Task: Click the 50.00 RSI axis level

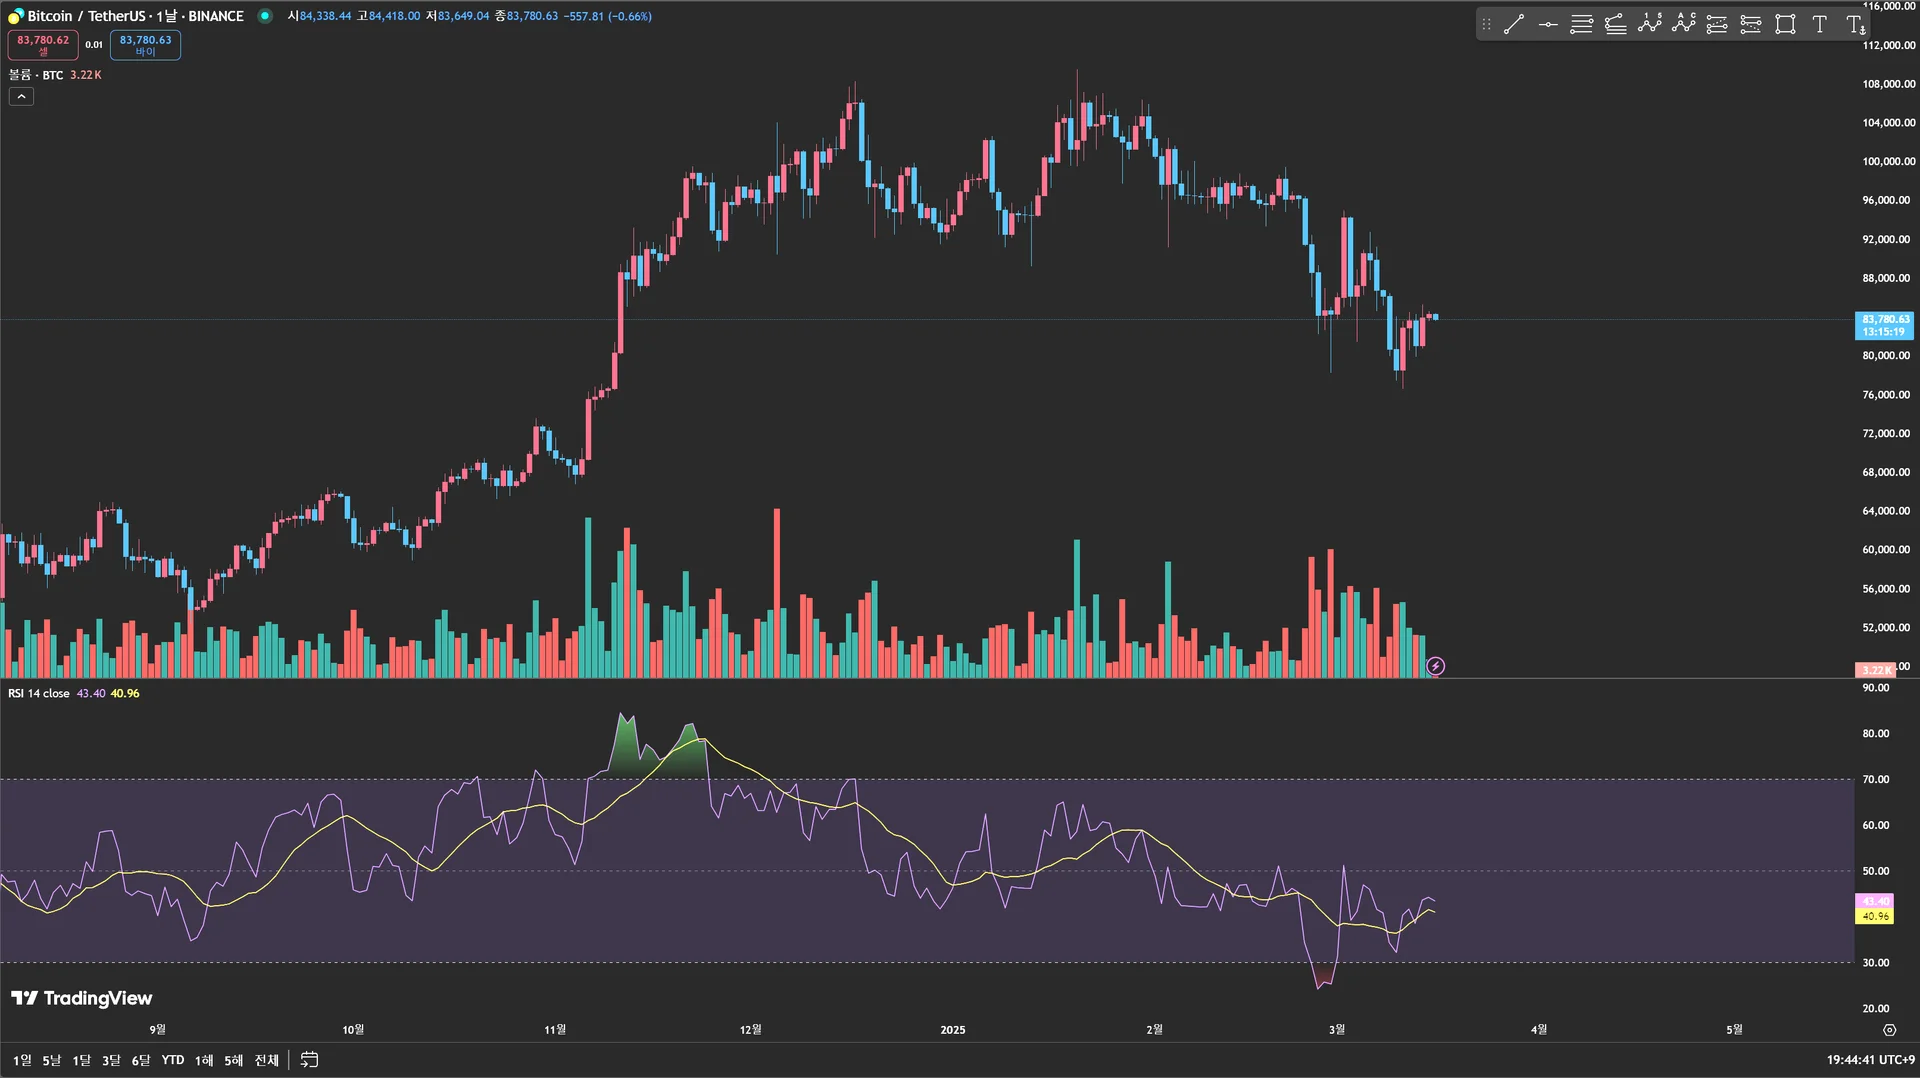Action: (1876, 871)
